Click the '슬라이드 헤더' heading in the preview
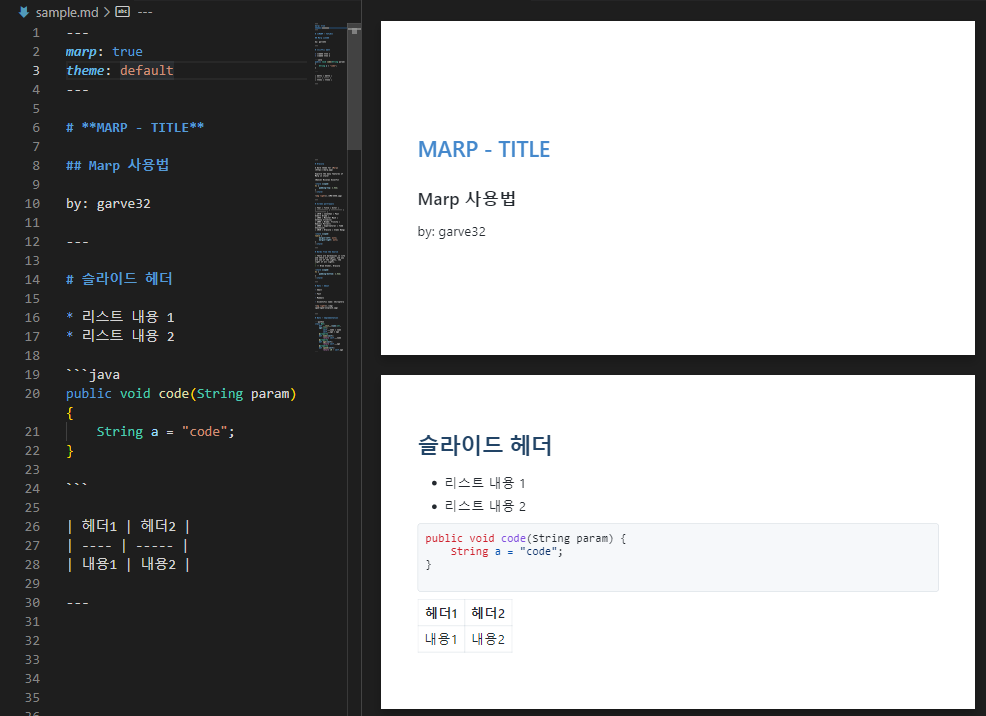The width and height of the screenshot is (986, 716). point(484,445)
